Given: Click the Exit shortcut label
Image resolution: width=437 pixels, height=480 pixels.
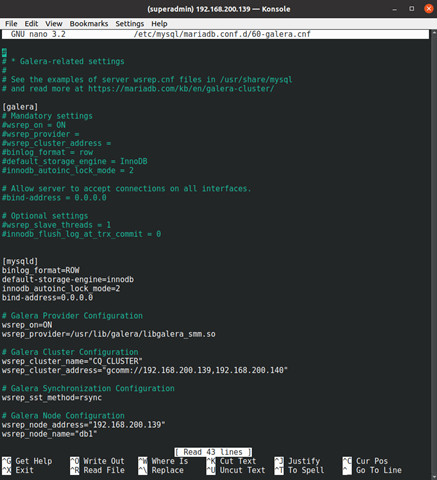Looking at the screenshot, I should coord(24,470).
